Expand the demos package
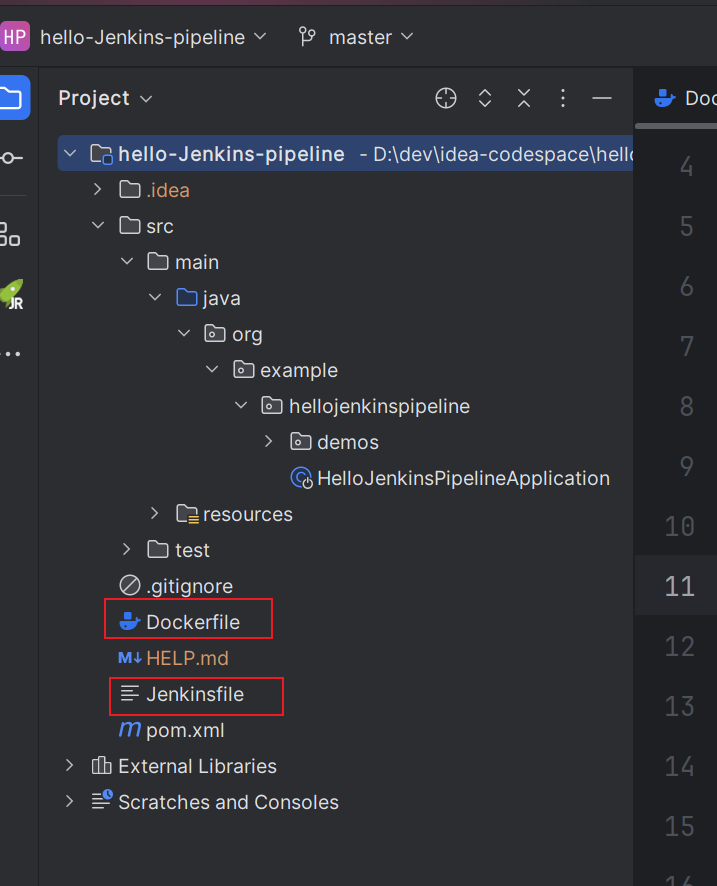Viewport: 717px width, 886px height. point(269,441)
